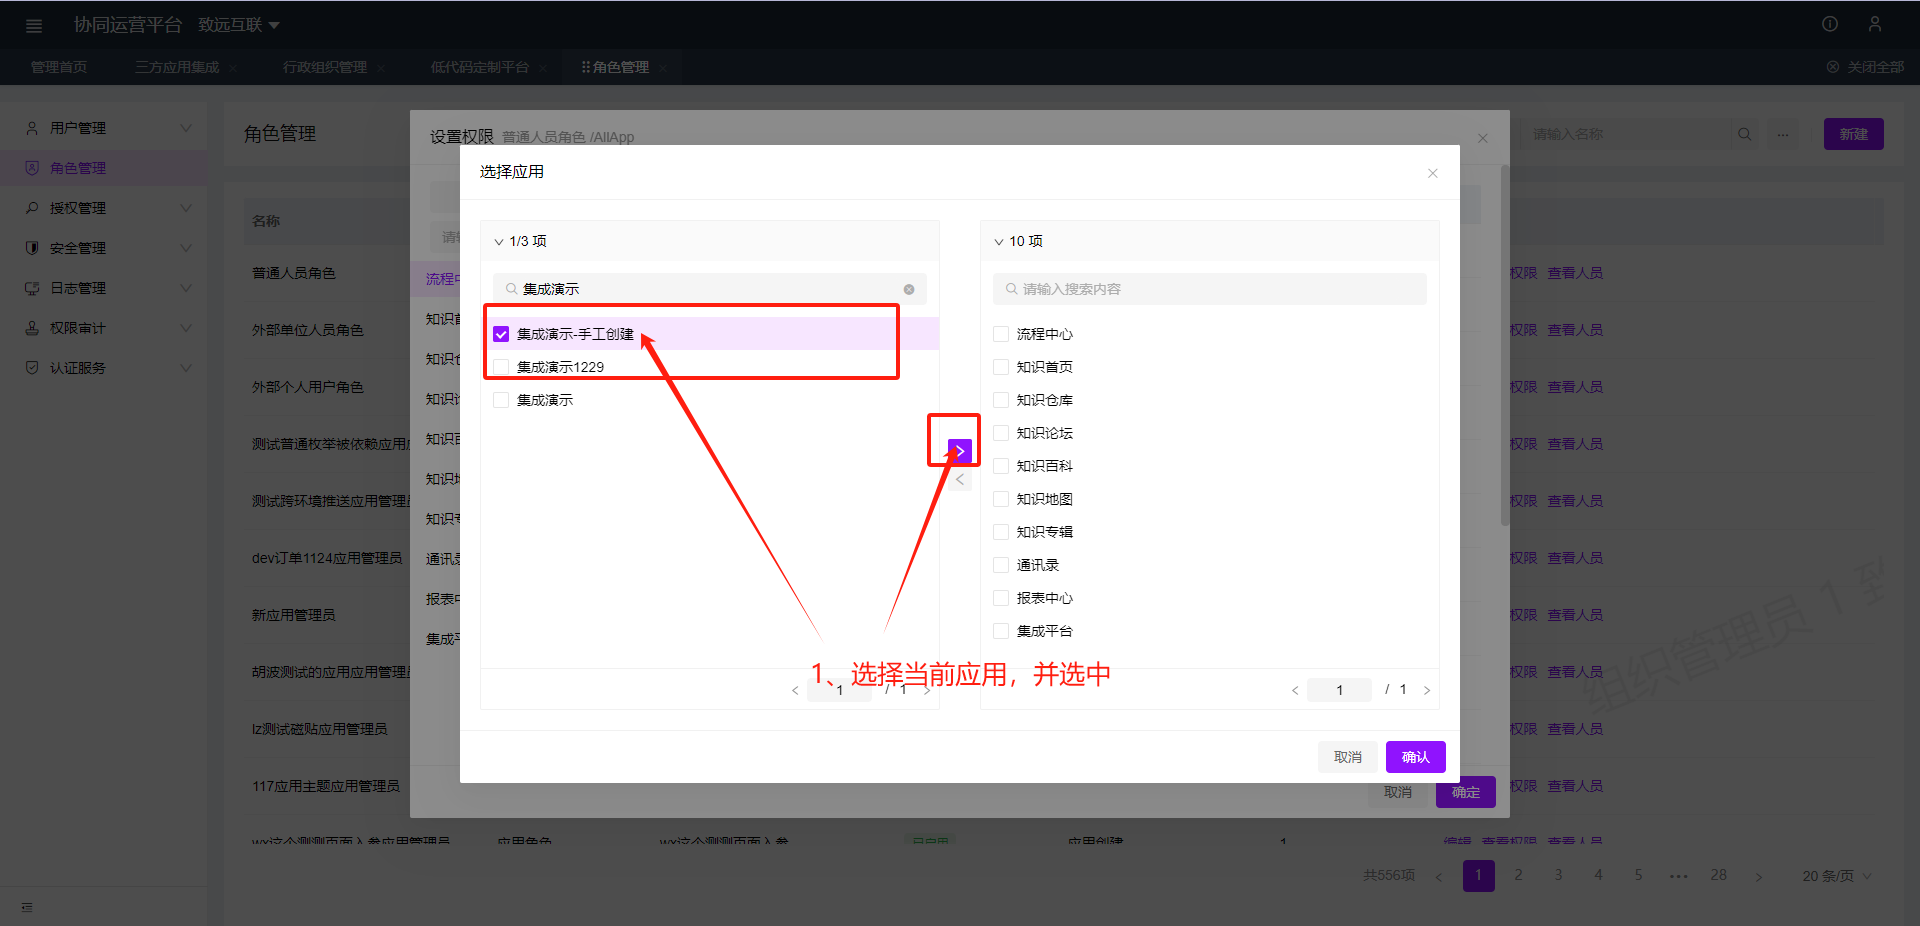Image resolution: width=1920 pixels, height=926 pixels.
Task: Uncheck the 集成演示-手工创建 checkbox
Action: pyautogui.click(x=501, y=334)
